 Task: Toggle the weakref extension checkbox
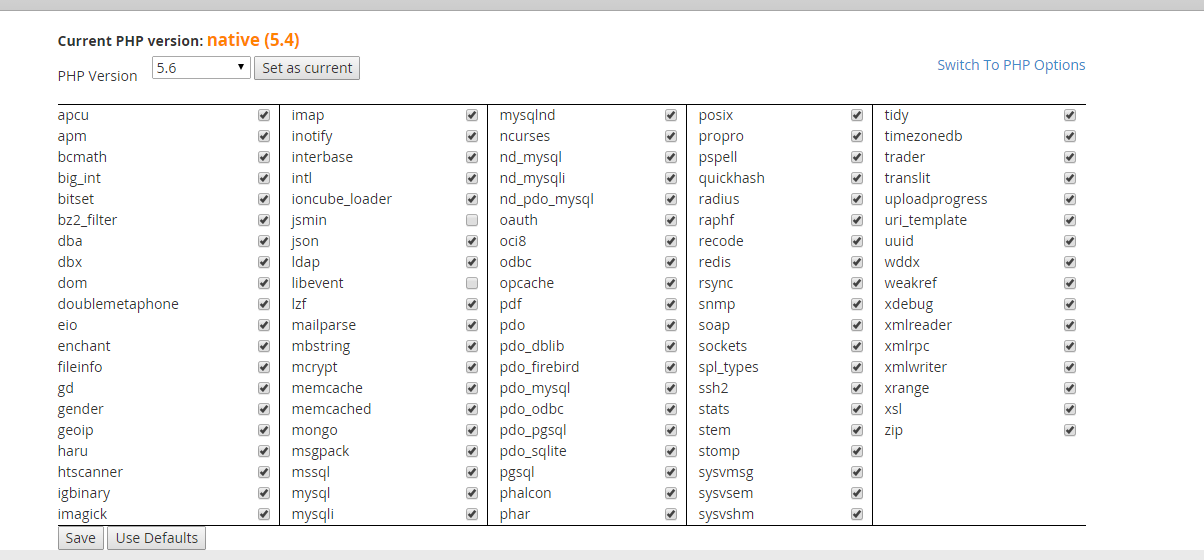point(1070,283)
